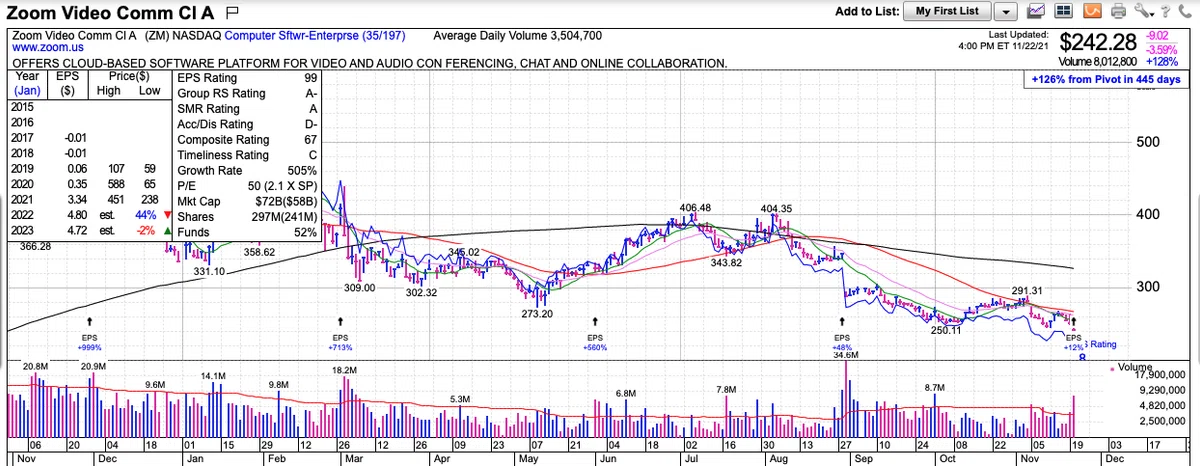This screenshot has height=466, width=1200.
Task: Open the chart view icon
Action: coord(1036,11)
